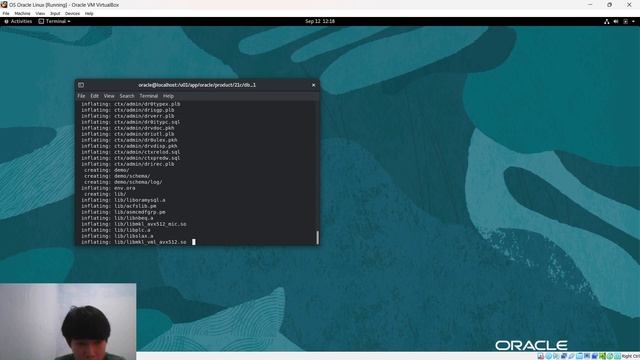Open the terminal View menu
640x360 pixels.
coord(109,96)
